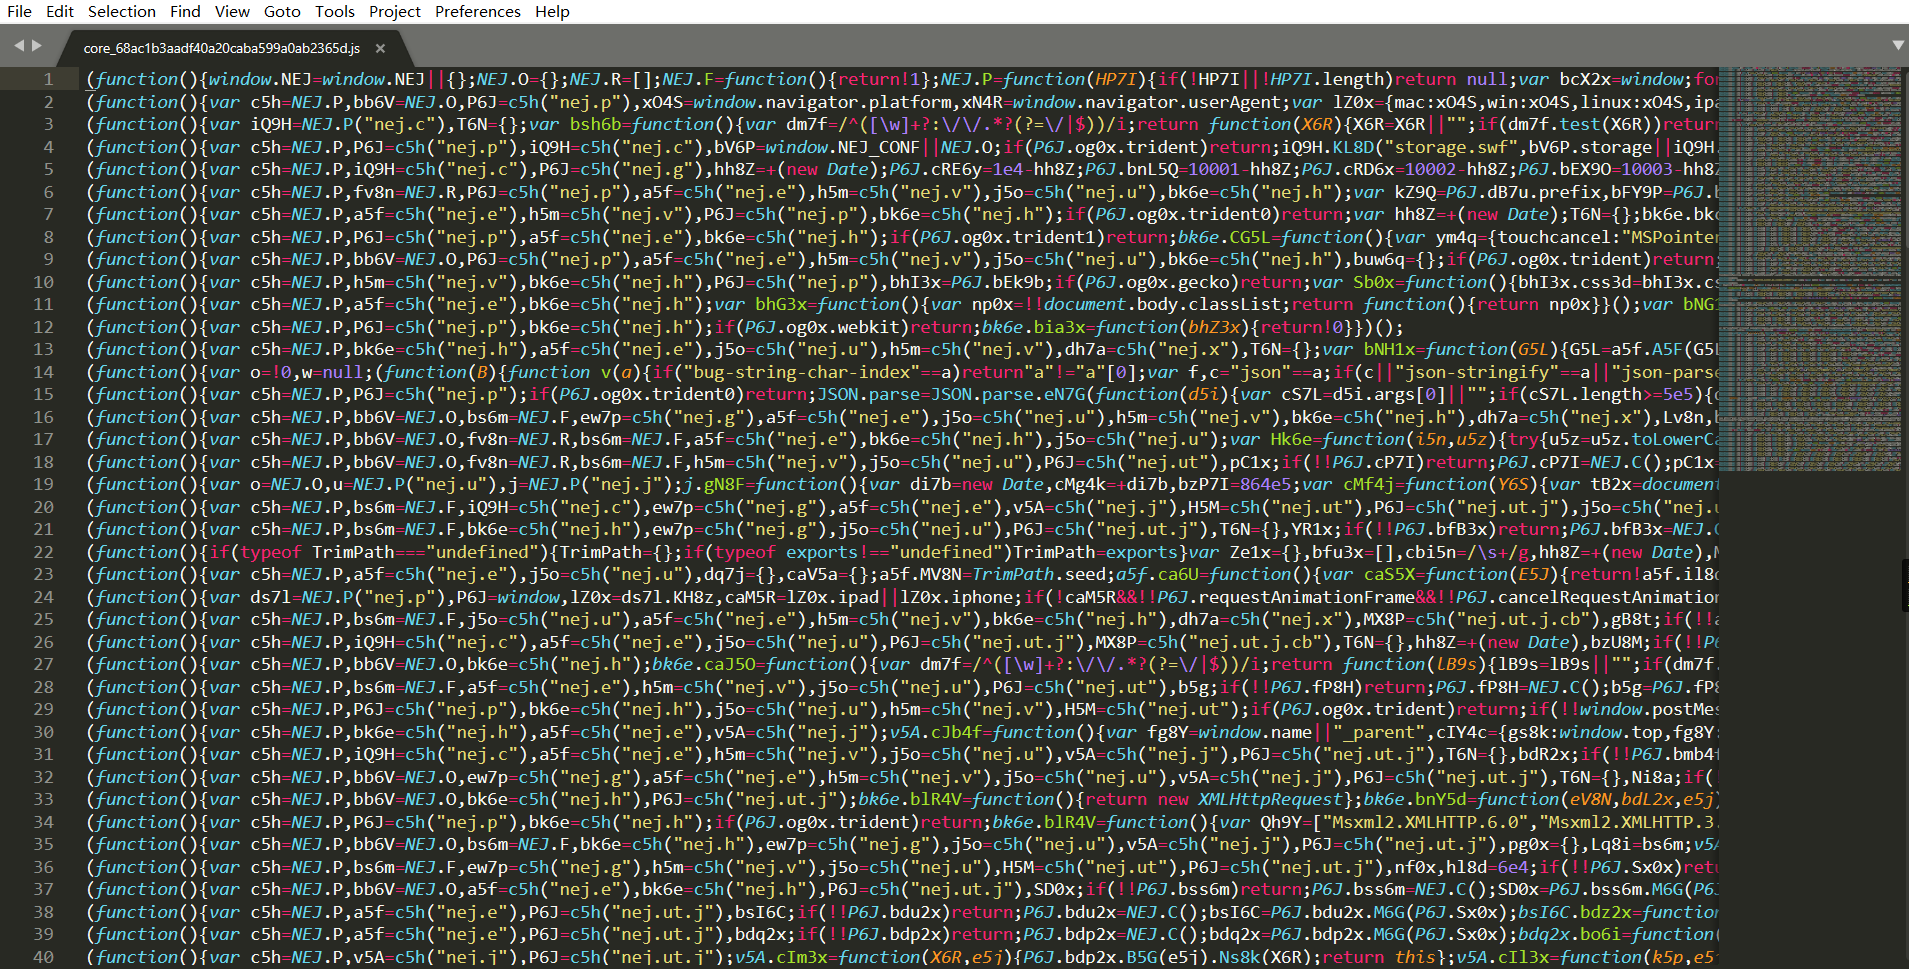Open the Help menu
The height and width of the screenshot is (969, 1909).
[x=552, y=11]
